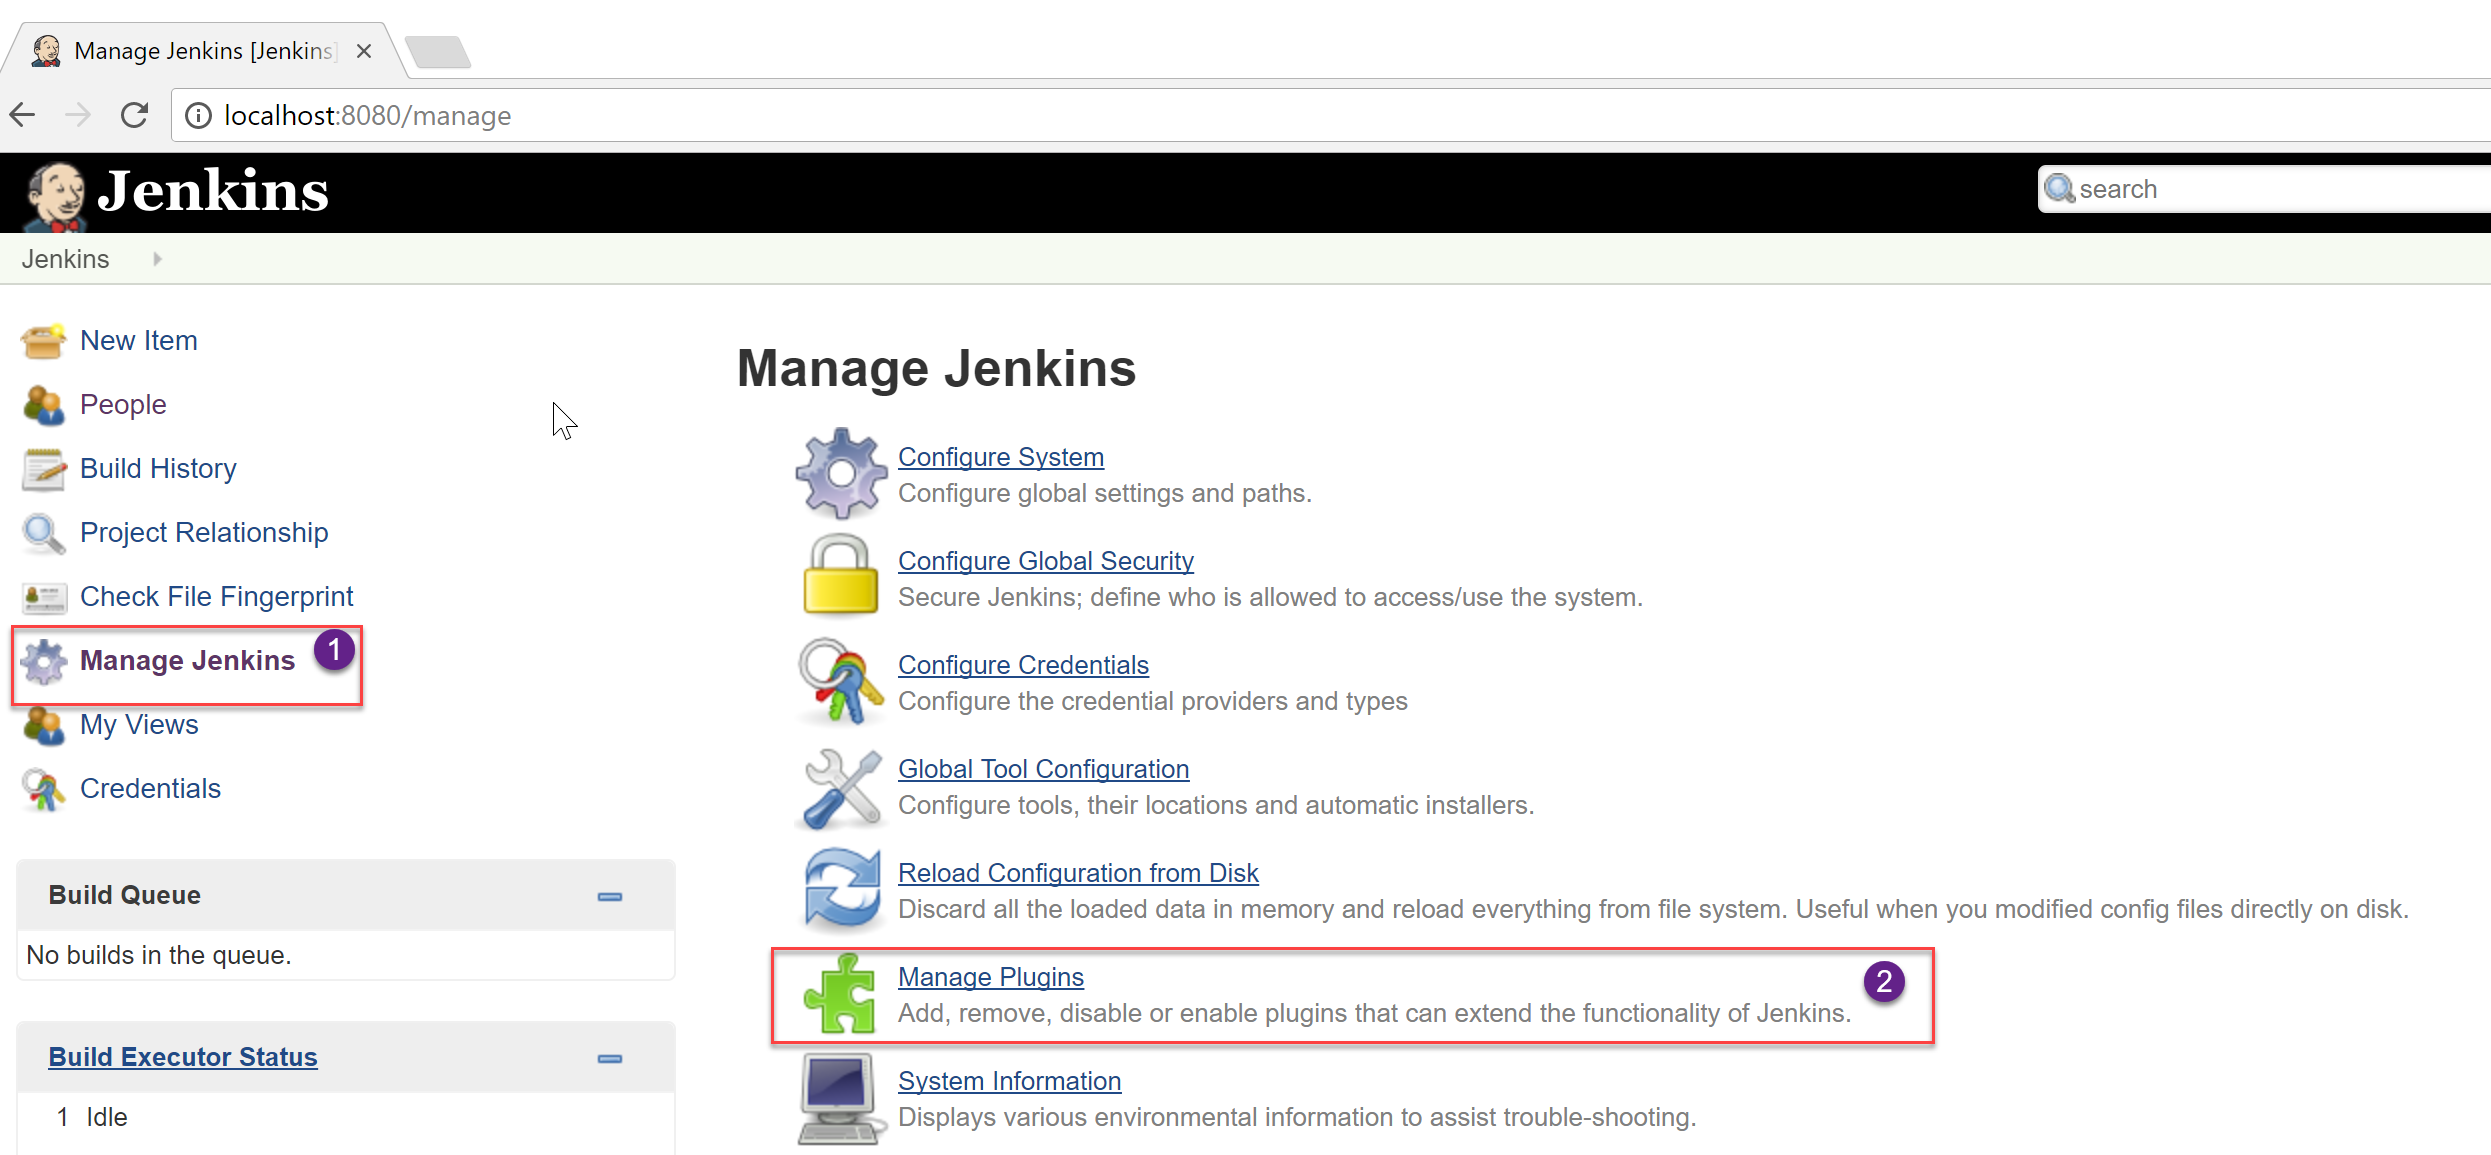Collapse the Build Executor Status panel
The width and height of the screenshot is (2491, 1155).
click(610, 1058)
